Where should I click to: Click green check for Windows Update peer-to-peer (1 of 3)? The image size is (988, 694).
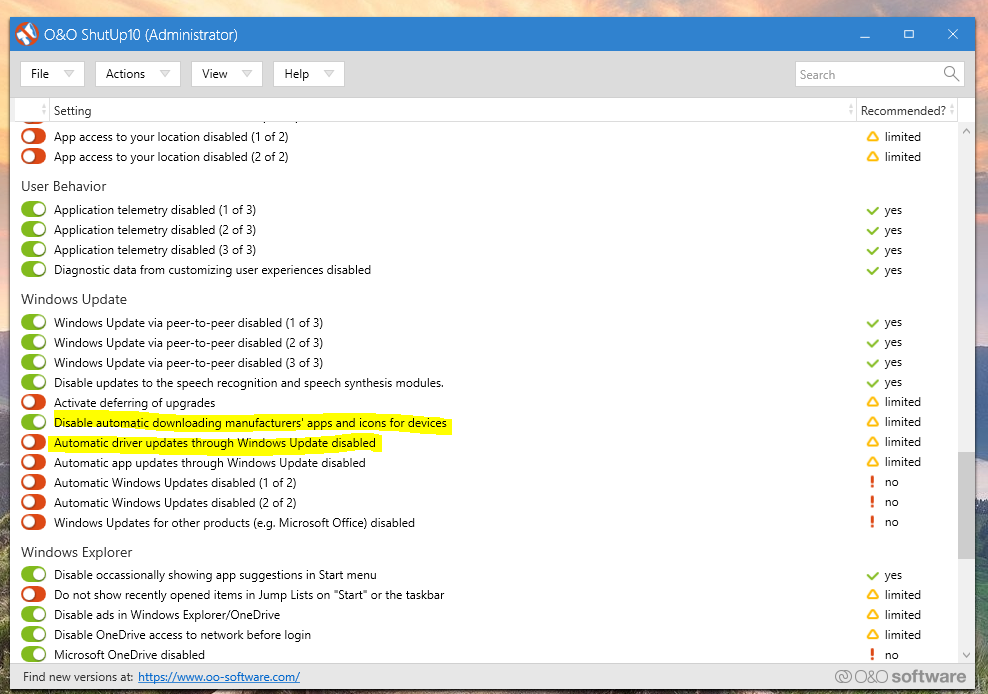tap(873, 323)
